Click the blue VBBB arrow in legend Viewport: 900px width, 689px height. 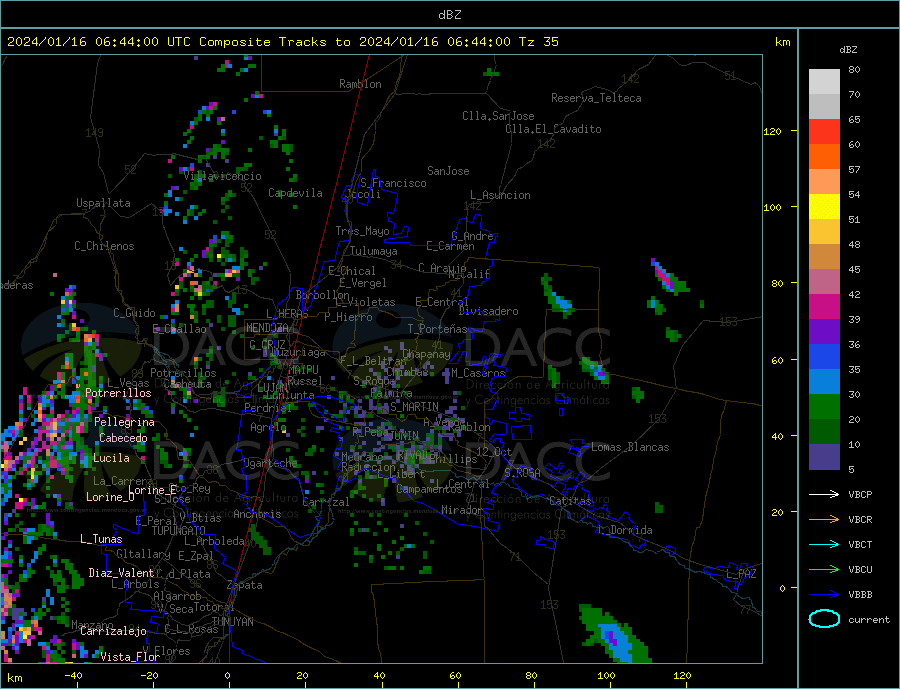pos(824,594)
